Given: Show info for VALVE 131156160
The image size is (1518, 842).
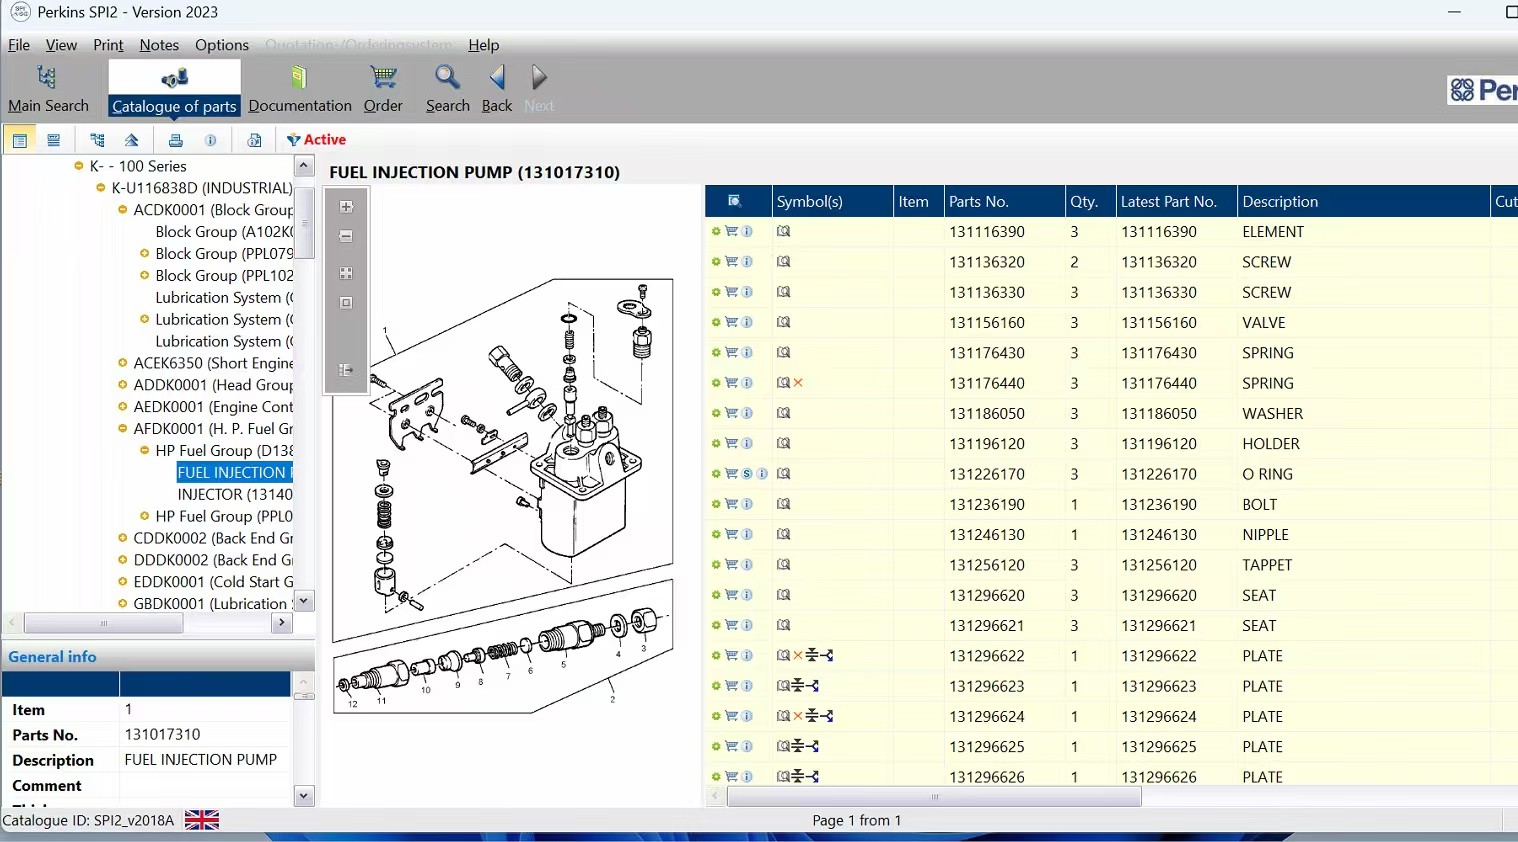Looking at the screenshot, I should (x=747, y=323).
